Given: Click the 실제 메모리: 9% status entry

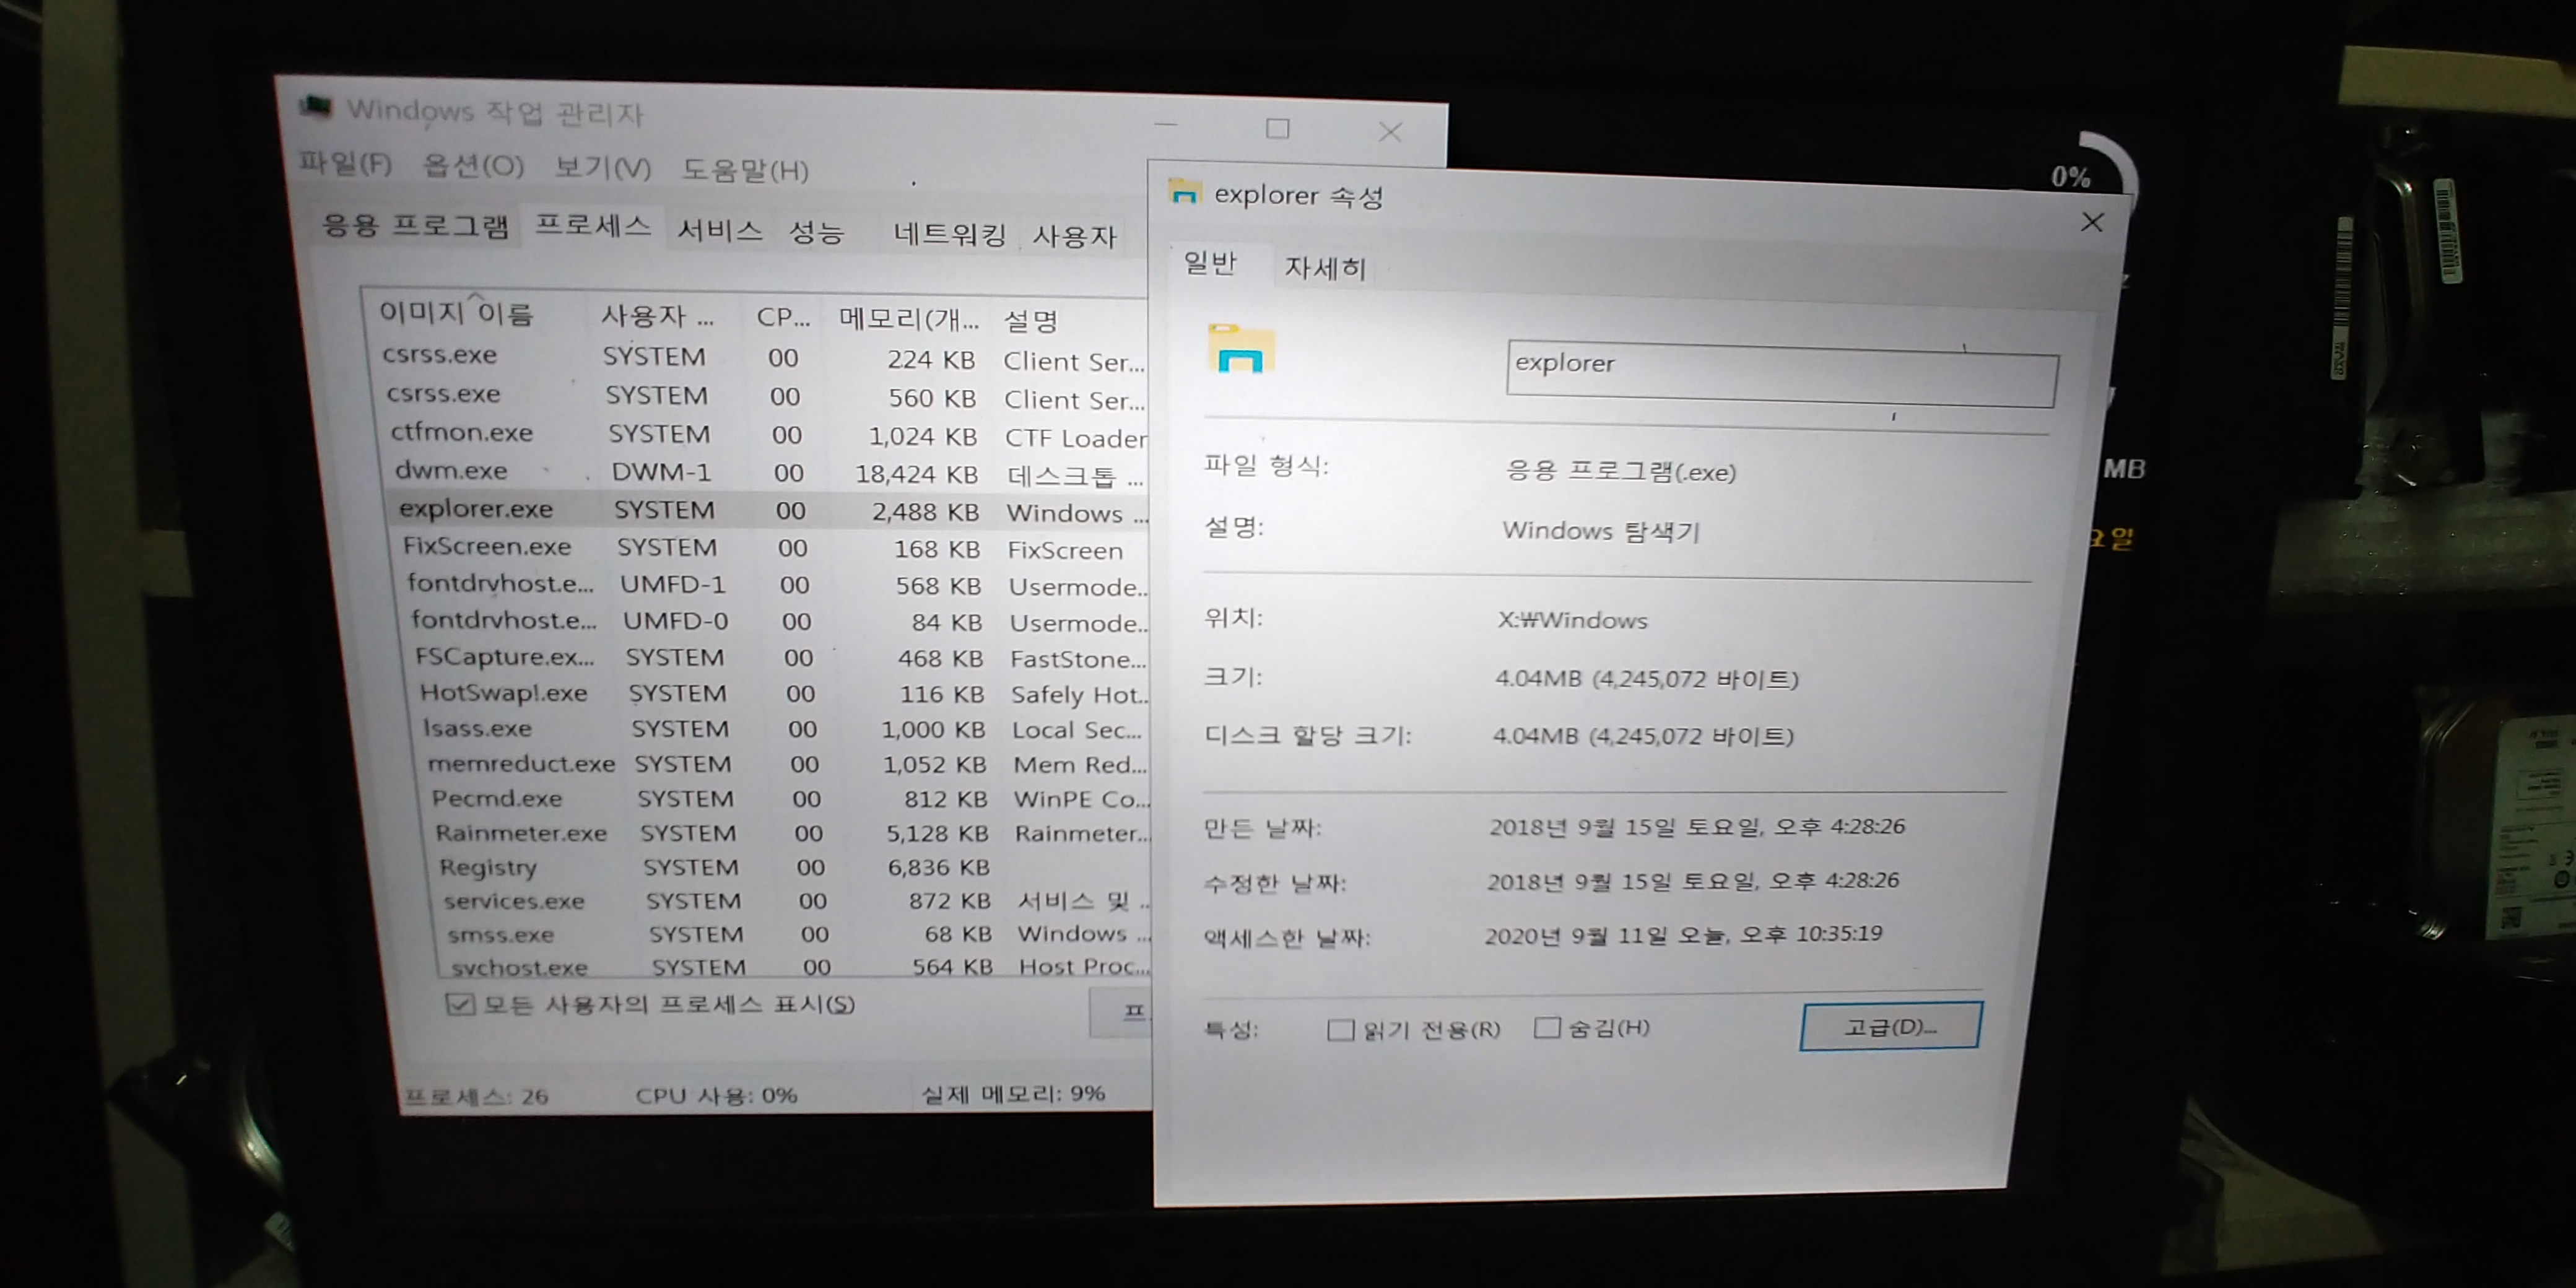Looking at the screenshot, I should tap(1012, 1093).
